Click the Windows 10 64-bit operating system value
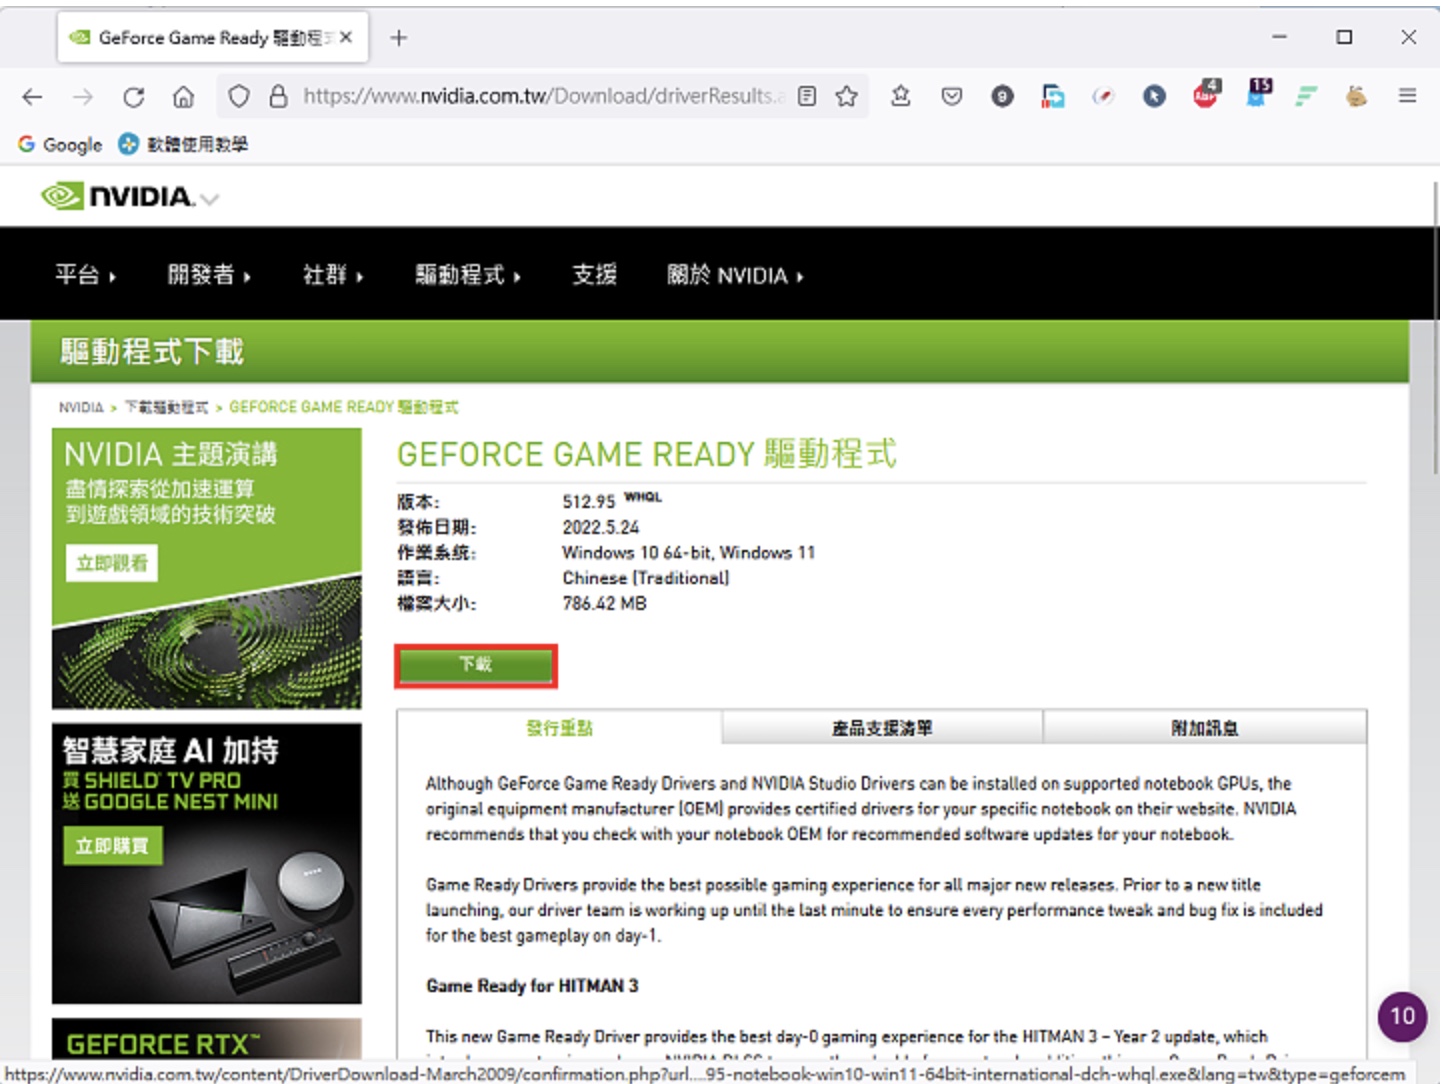Image resolution: width=1448 pixels, height=1084 pixels. tap(688, 552)
